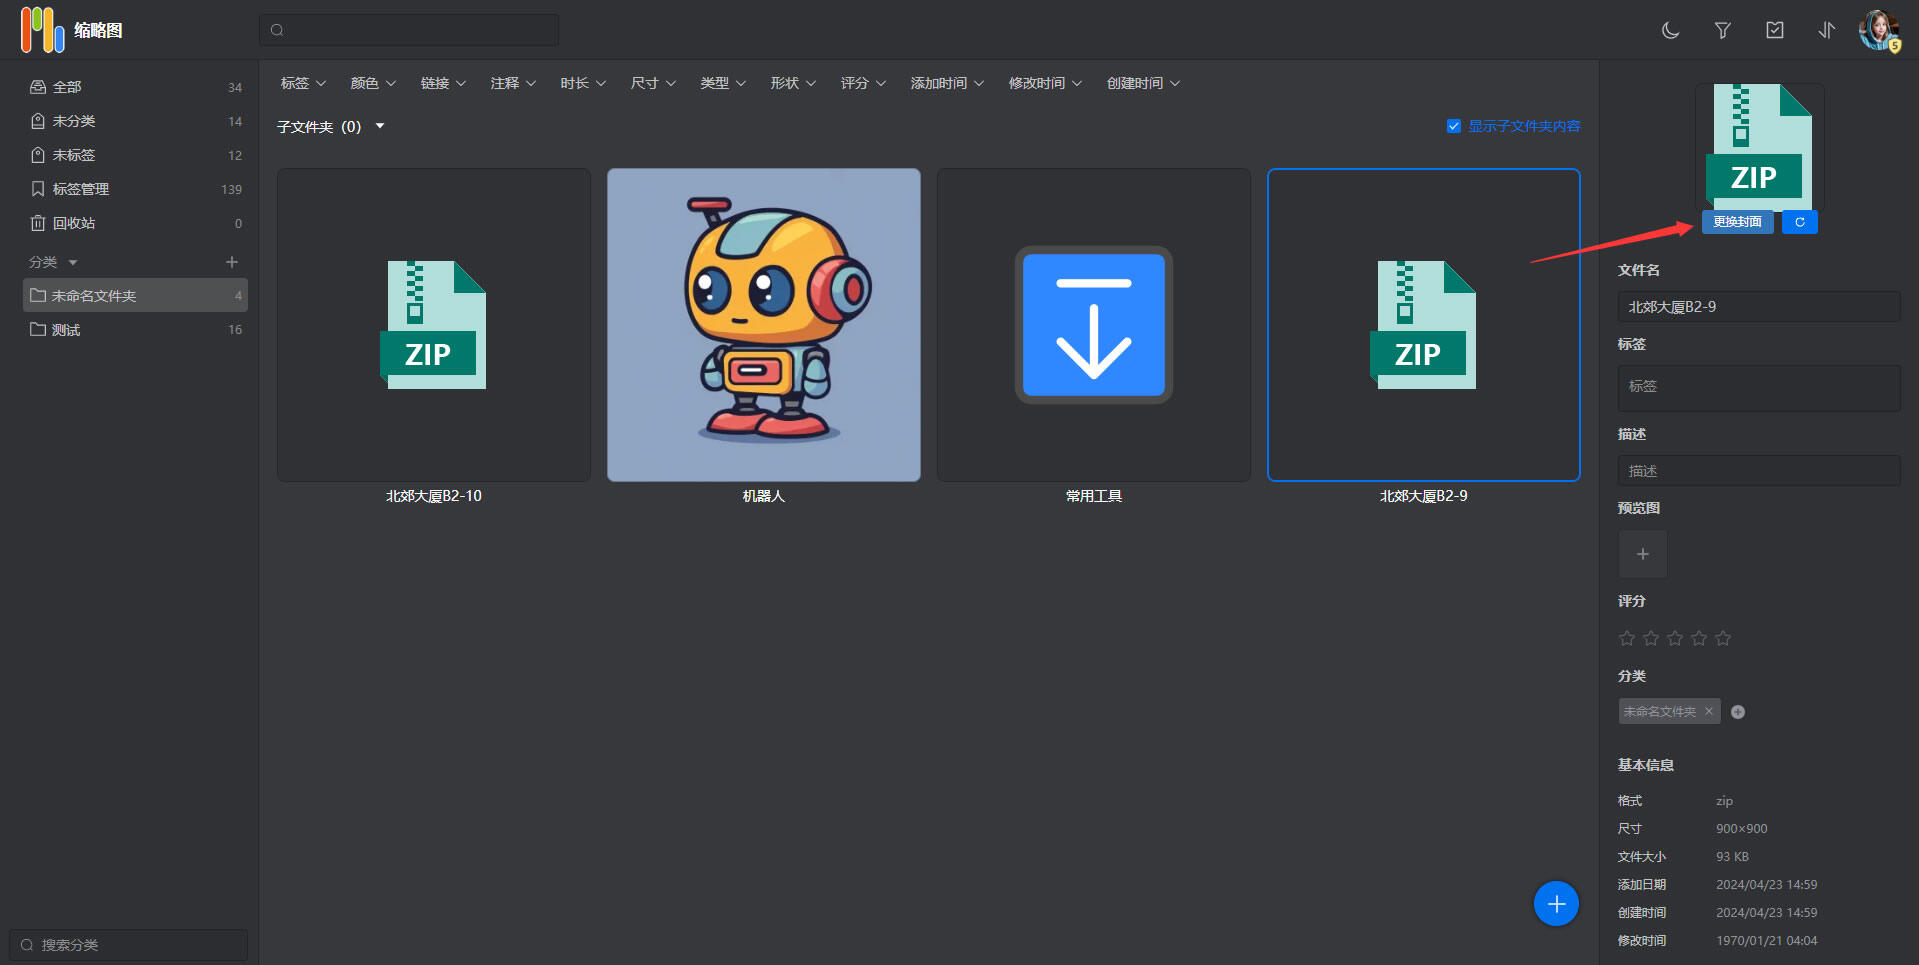Expand the 标签 filter dropdown
Image resolution: width=1919 pixels, height=965 pixels.
click(x=303, y=83)
